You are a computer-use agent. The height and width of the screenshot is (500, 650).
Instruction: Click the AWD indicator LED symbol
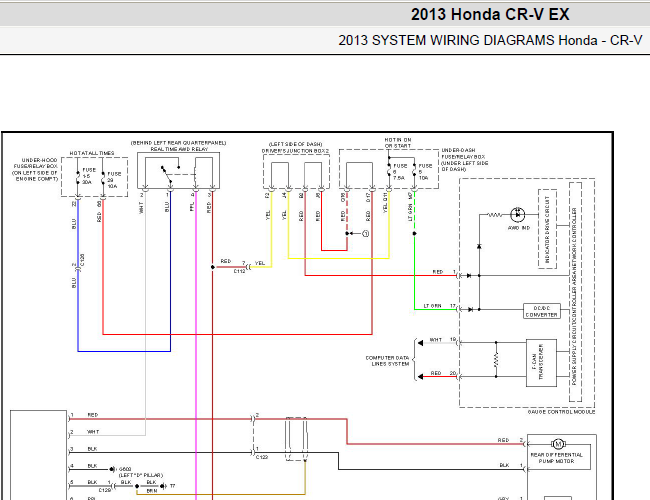pyautogui.click(x=517, y=215)
